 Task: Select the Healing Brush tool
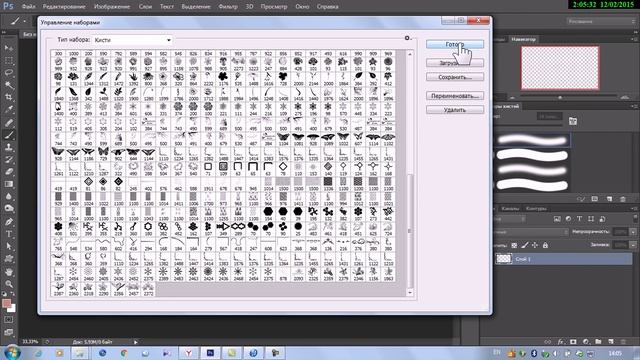(x=9, y=122)
